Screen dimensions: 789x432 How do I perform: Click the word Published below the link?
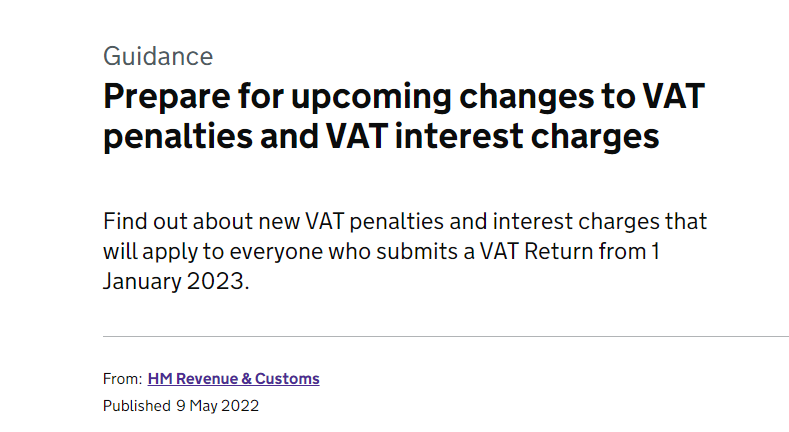coord(137,406)
